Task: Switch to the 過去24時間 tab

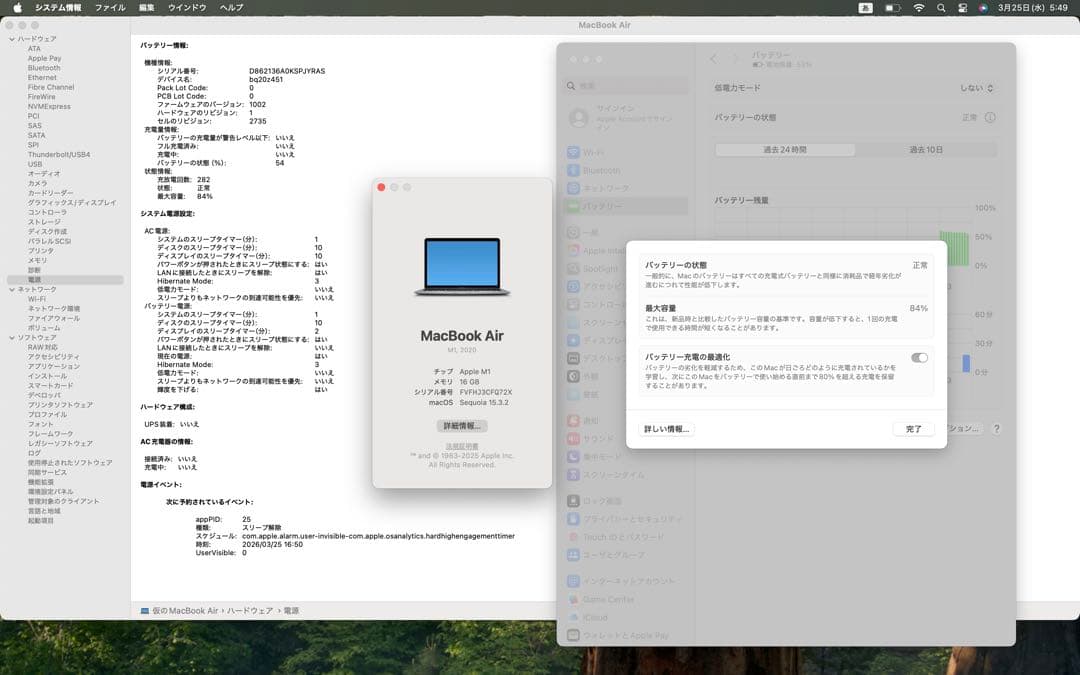Action: [785, 149]
